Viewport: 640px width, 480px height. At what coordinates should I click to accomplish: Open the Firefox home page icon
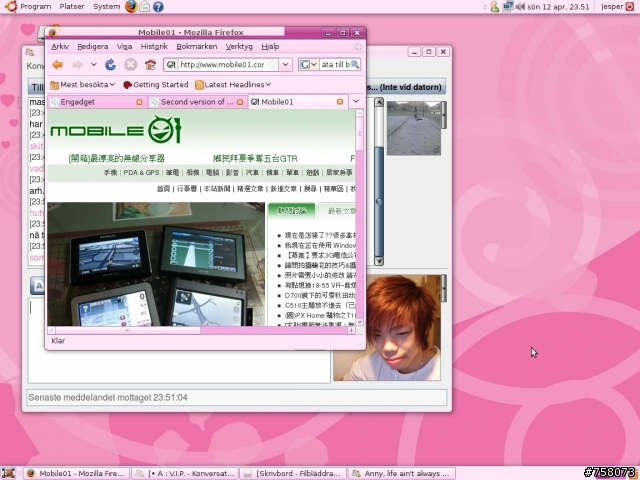click(150, 64)
